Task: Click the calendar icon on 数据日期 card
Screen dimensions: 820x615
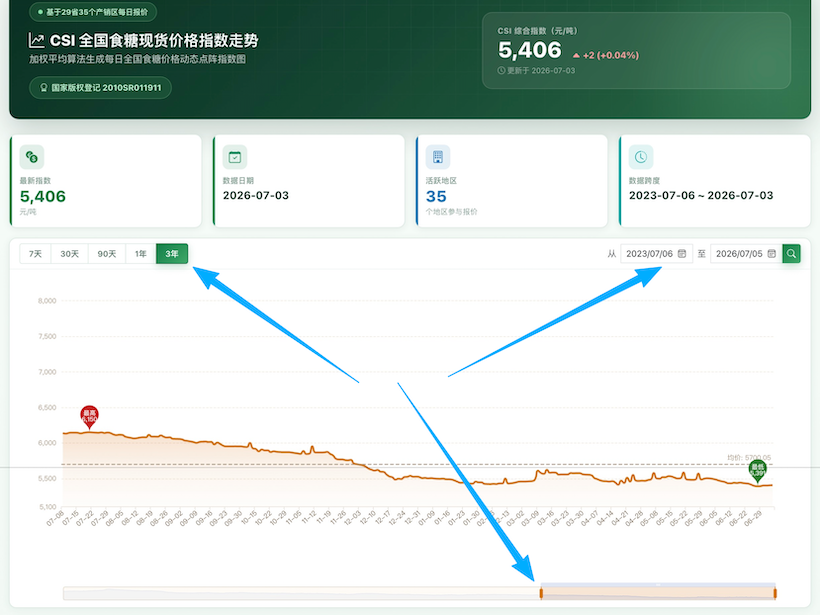Action: click(x=235, y=157)
